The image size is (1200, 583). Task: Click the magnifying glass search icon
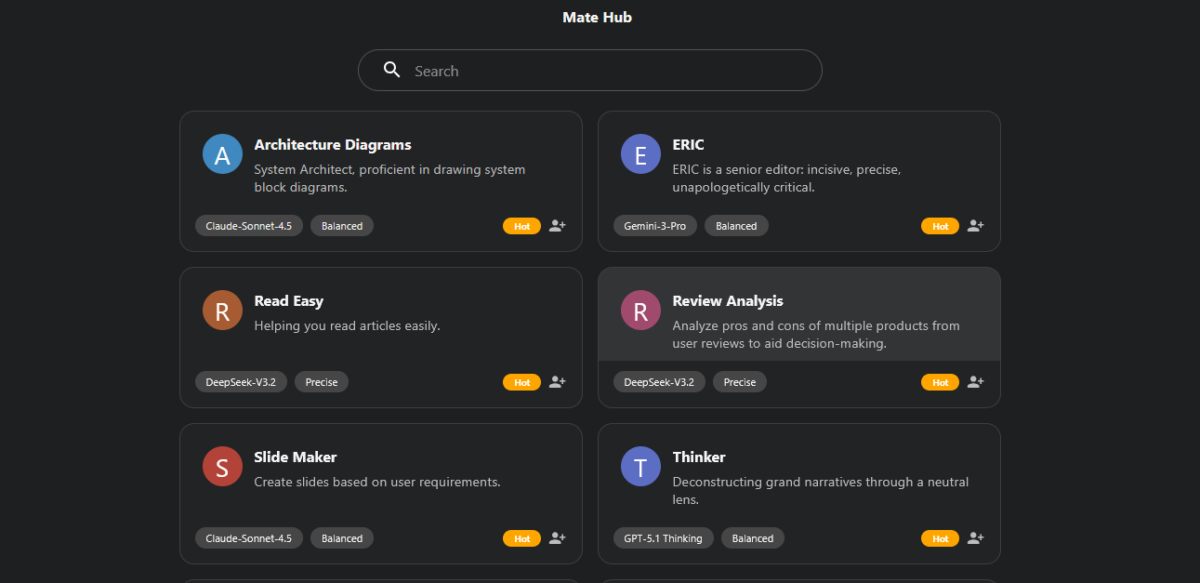pos(392,70)
